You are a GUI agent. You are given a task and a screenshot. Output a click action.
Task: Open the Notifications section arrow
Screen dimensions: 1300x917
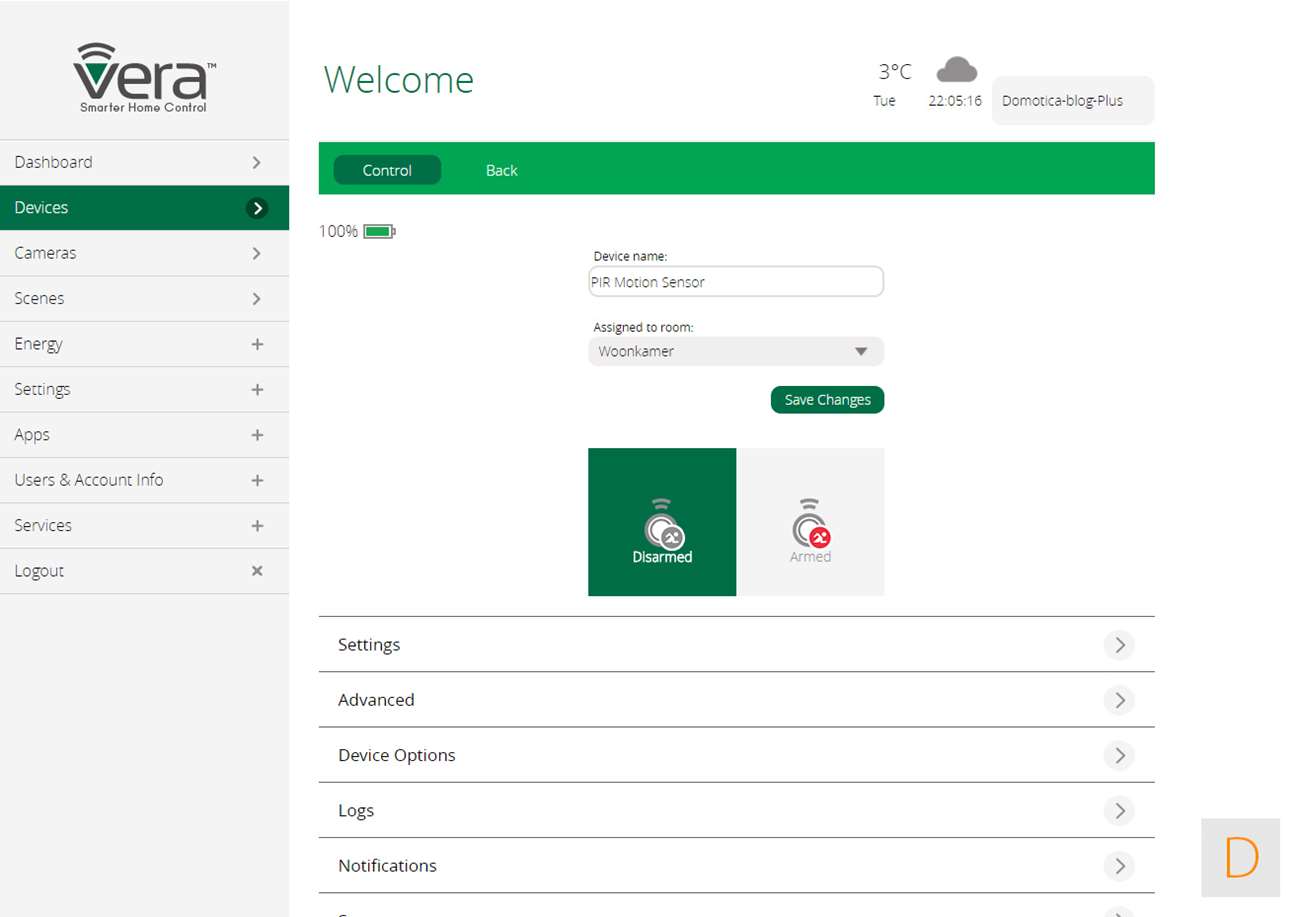1119,865
